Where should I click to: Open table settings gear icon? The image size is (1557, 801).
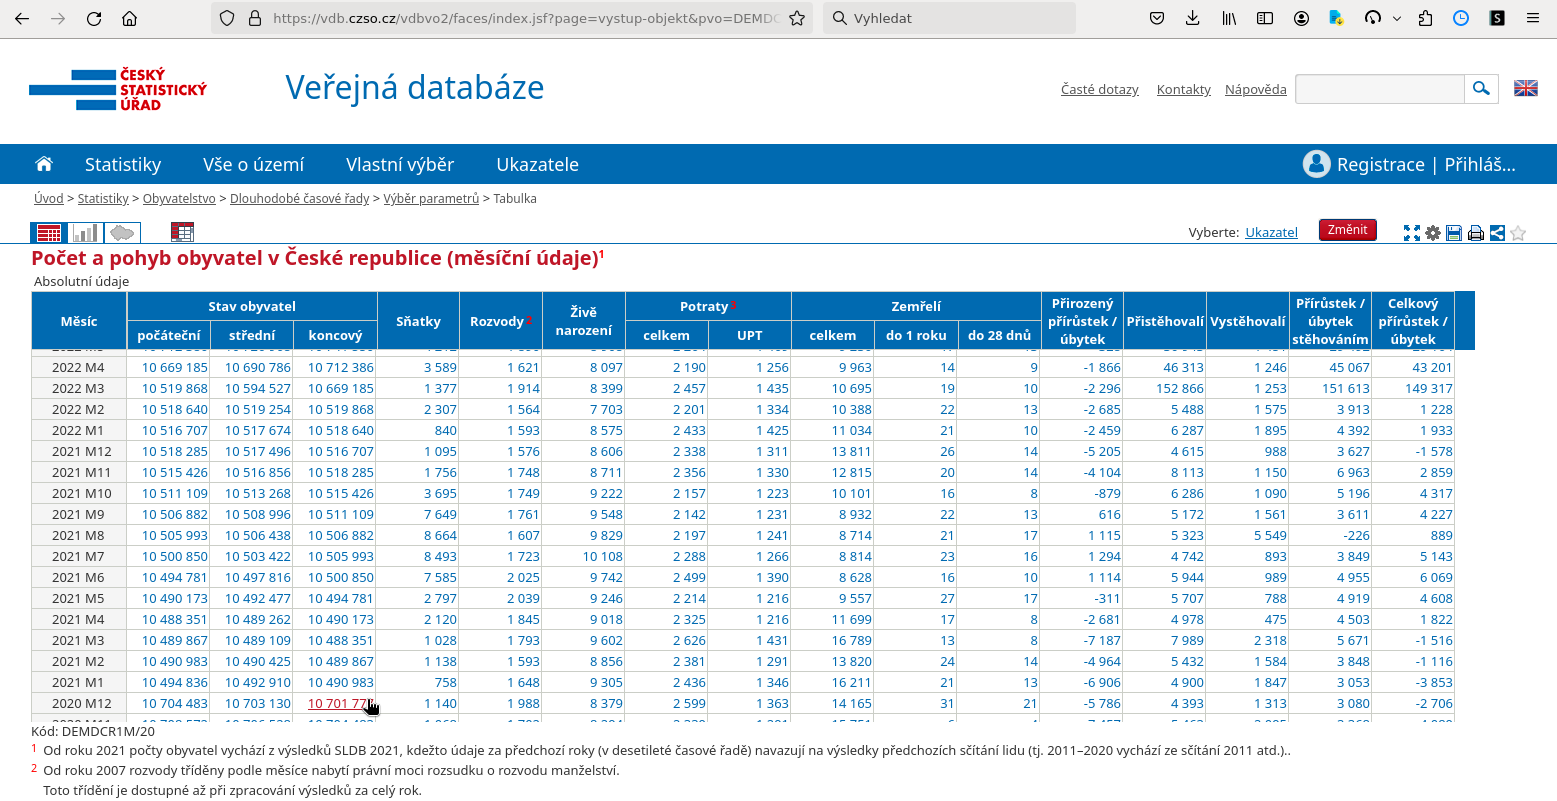pos(1433,233)
